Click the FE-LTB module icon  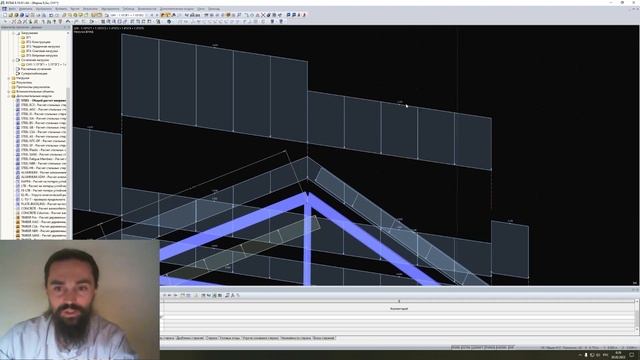point(18,190)
